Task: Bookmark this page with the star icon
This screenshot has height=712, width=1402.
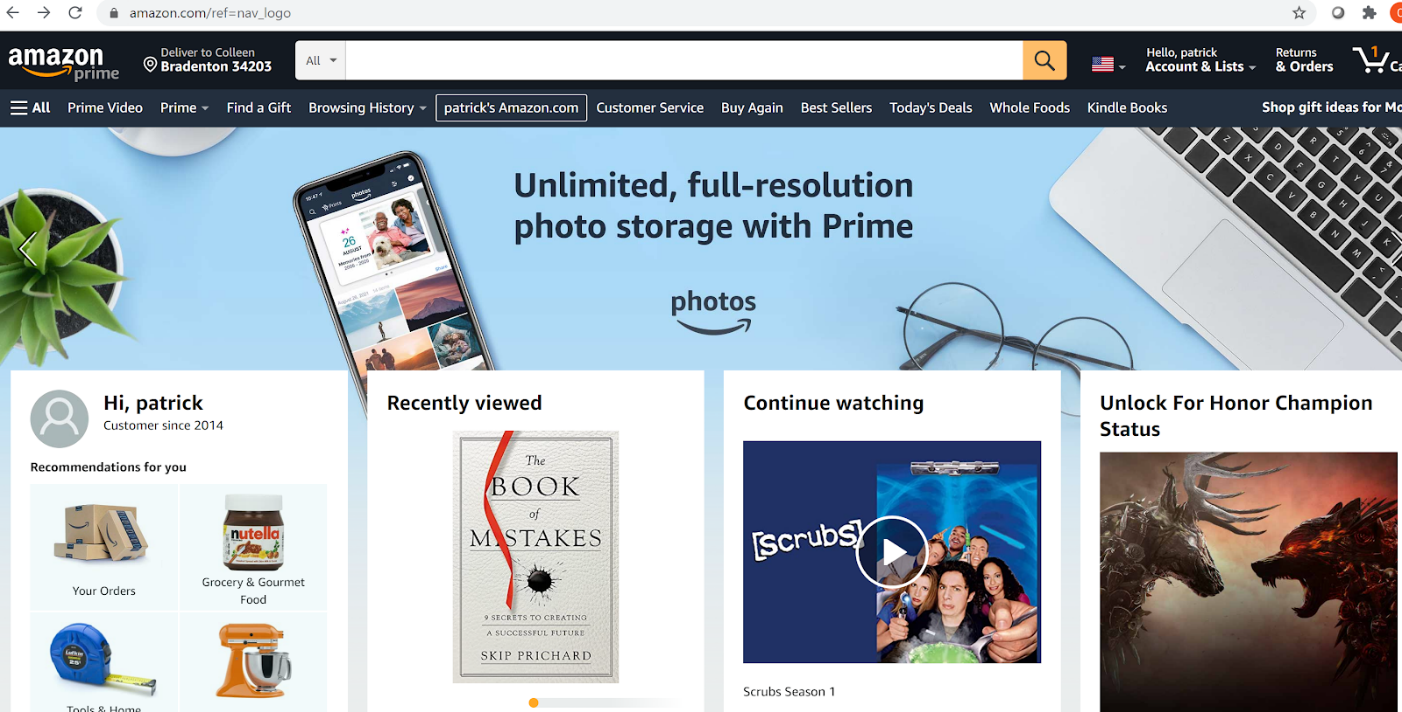Action: (x=1299, y=13)
